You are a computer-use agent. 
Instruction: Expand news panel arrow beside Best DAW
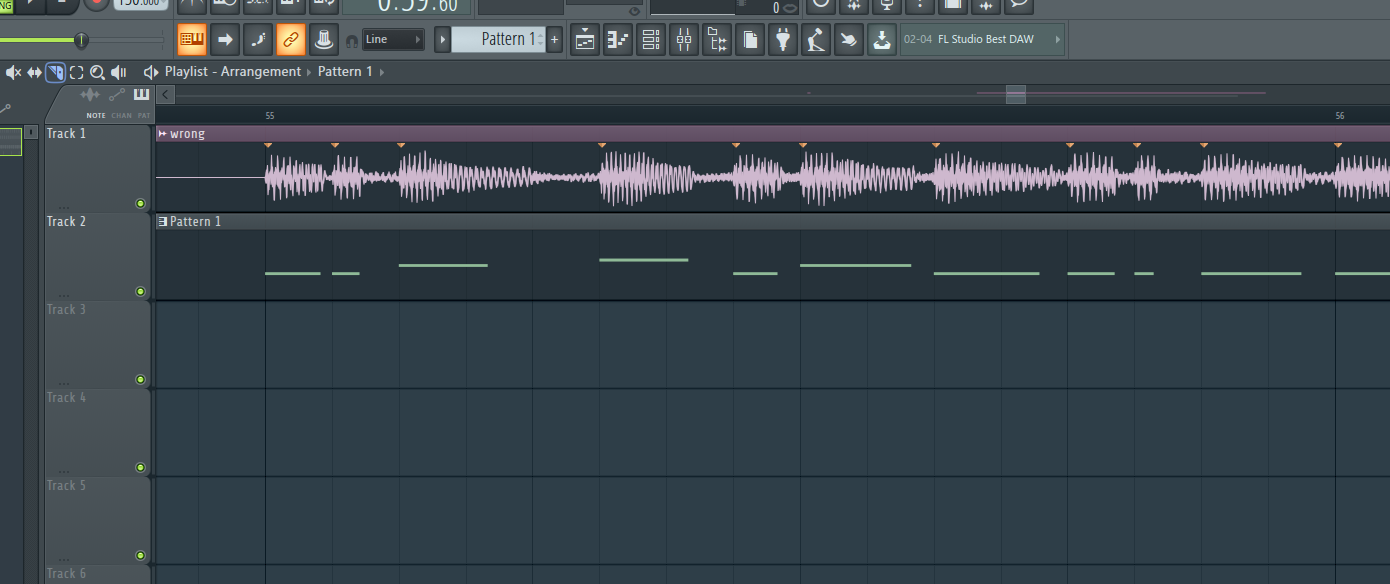[x=1058, y=40]
